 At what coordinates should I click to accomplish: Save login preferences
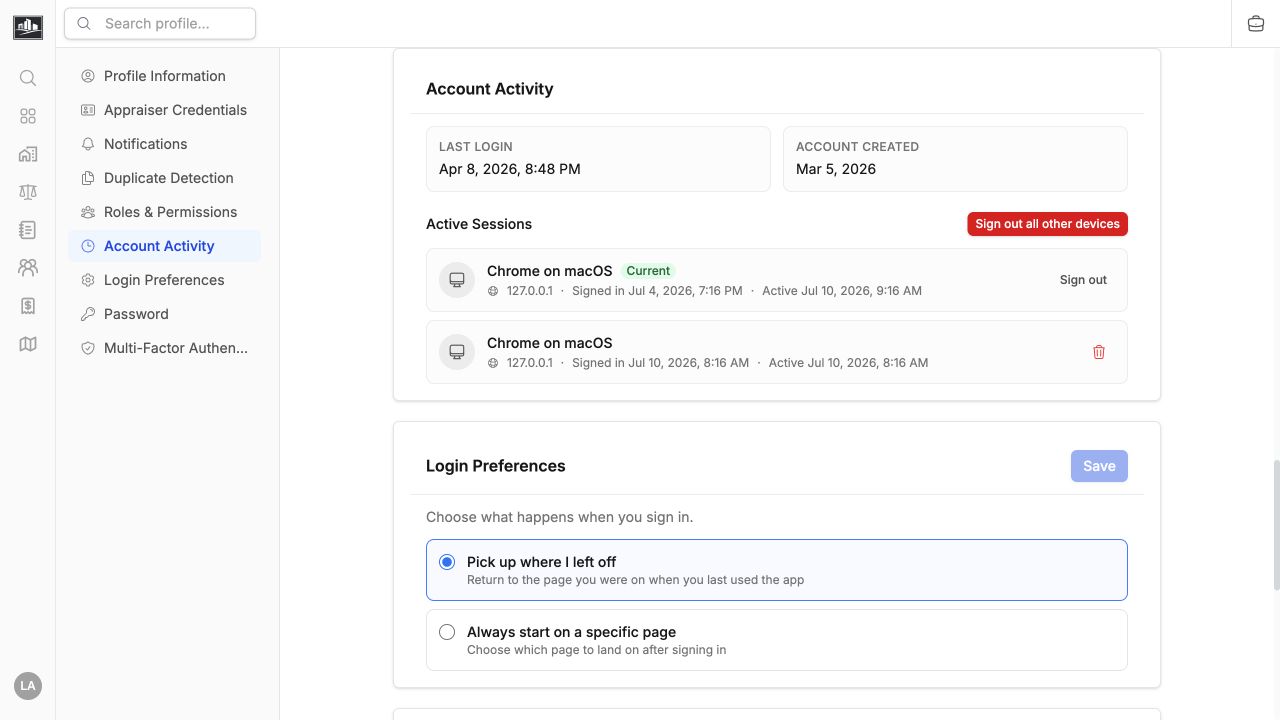[1099, 466]
